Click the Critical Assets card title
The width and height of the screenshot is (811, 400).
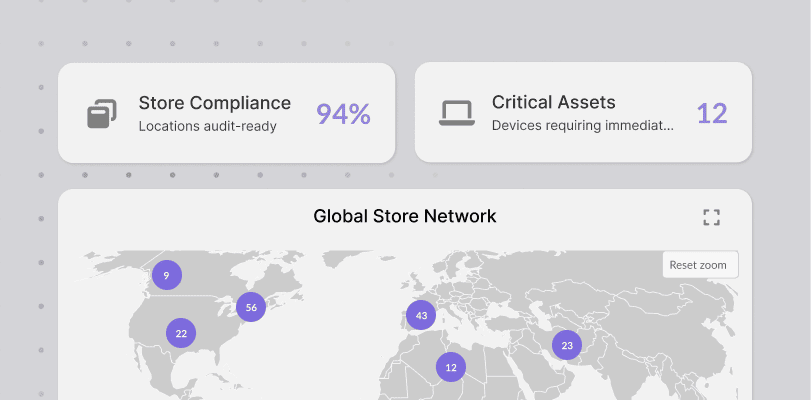pyautogui.click(x=553, y=103)
